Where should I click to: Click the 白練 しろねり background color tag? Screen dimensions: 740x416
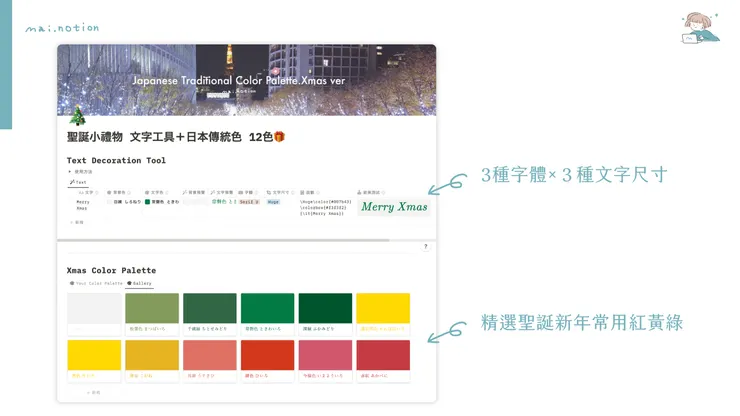coord(124,202)
